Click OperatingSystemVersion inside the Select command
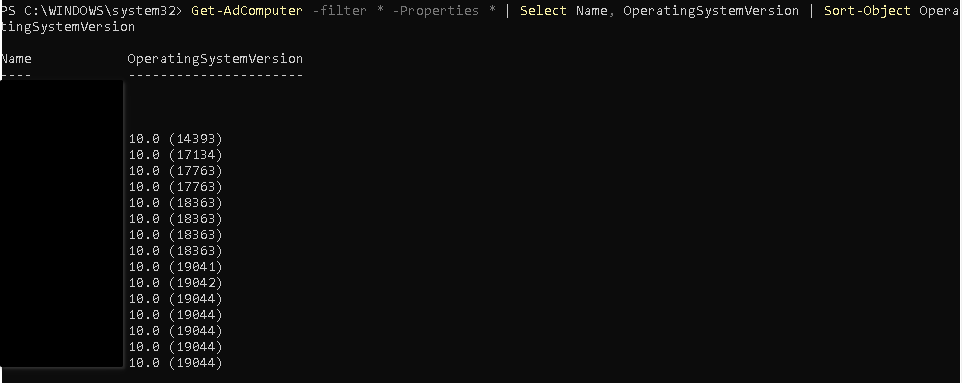Image resolution: width=962 pixels, height=383 pixels. 711,11
